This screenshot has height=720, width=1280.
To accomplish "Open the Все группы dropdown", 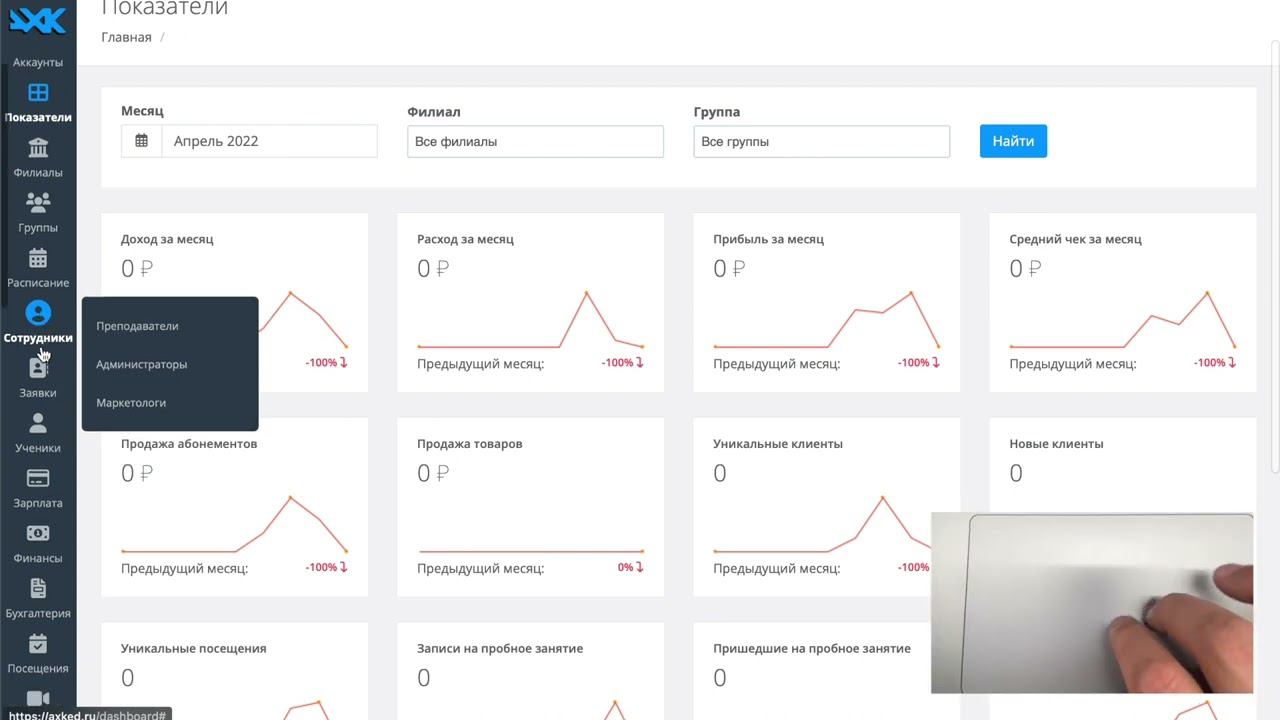I will coord(821,141).
